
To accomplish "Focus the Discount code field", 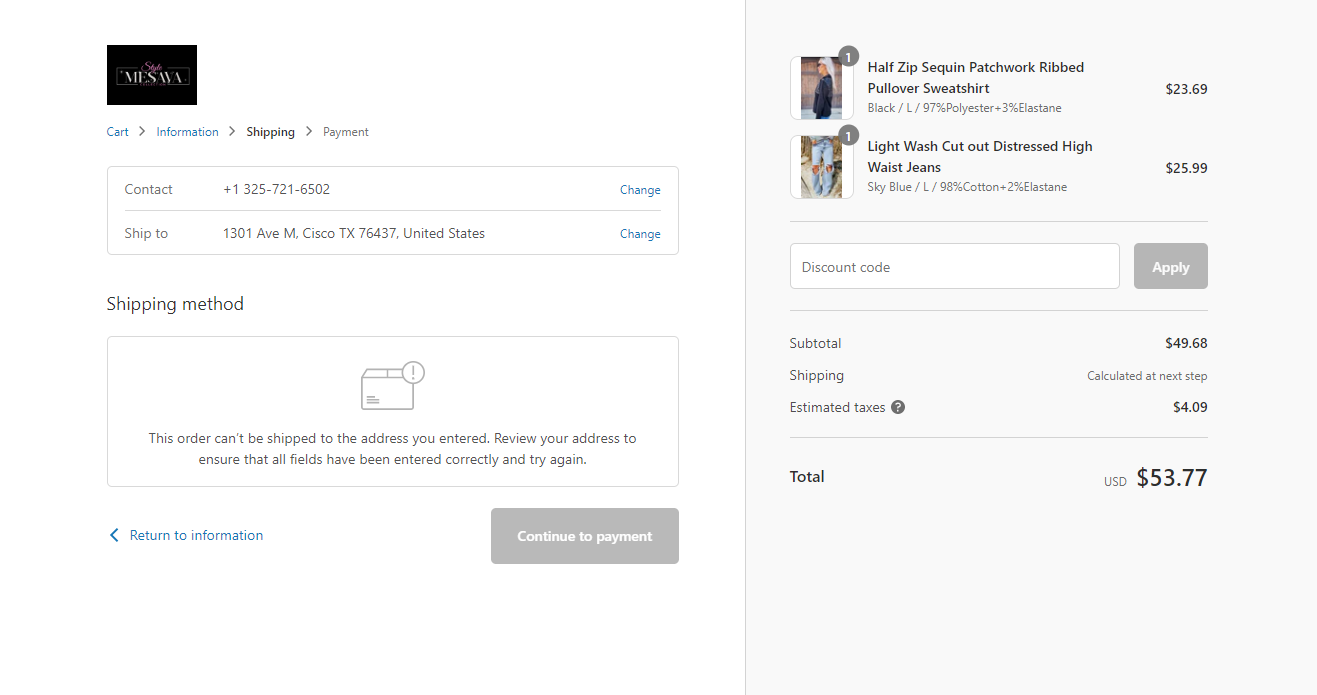I will tap(954, 267).
